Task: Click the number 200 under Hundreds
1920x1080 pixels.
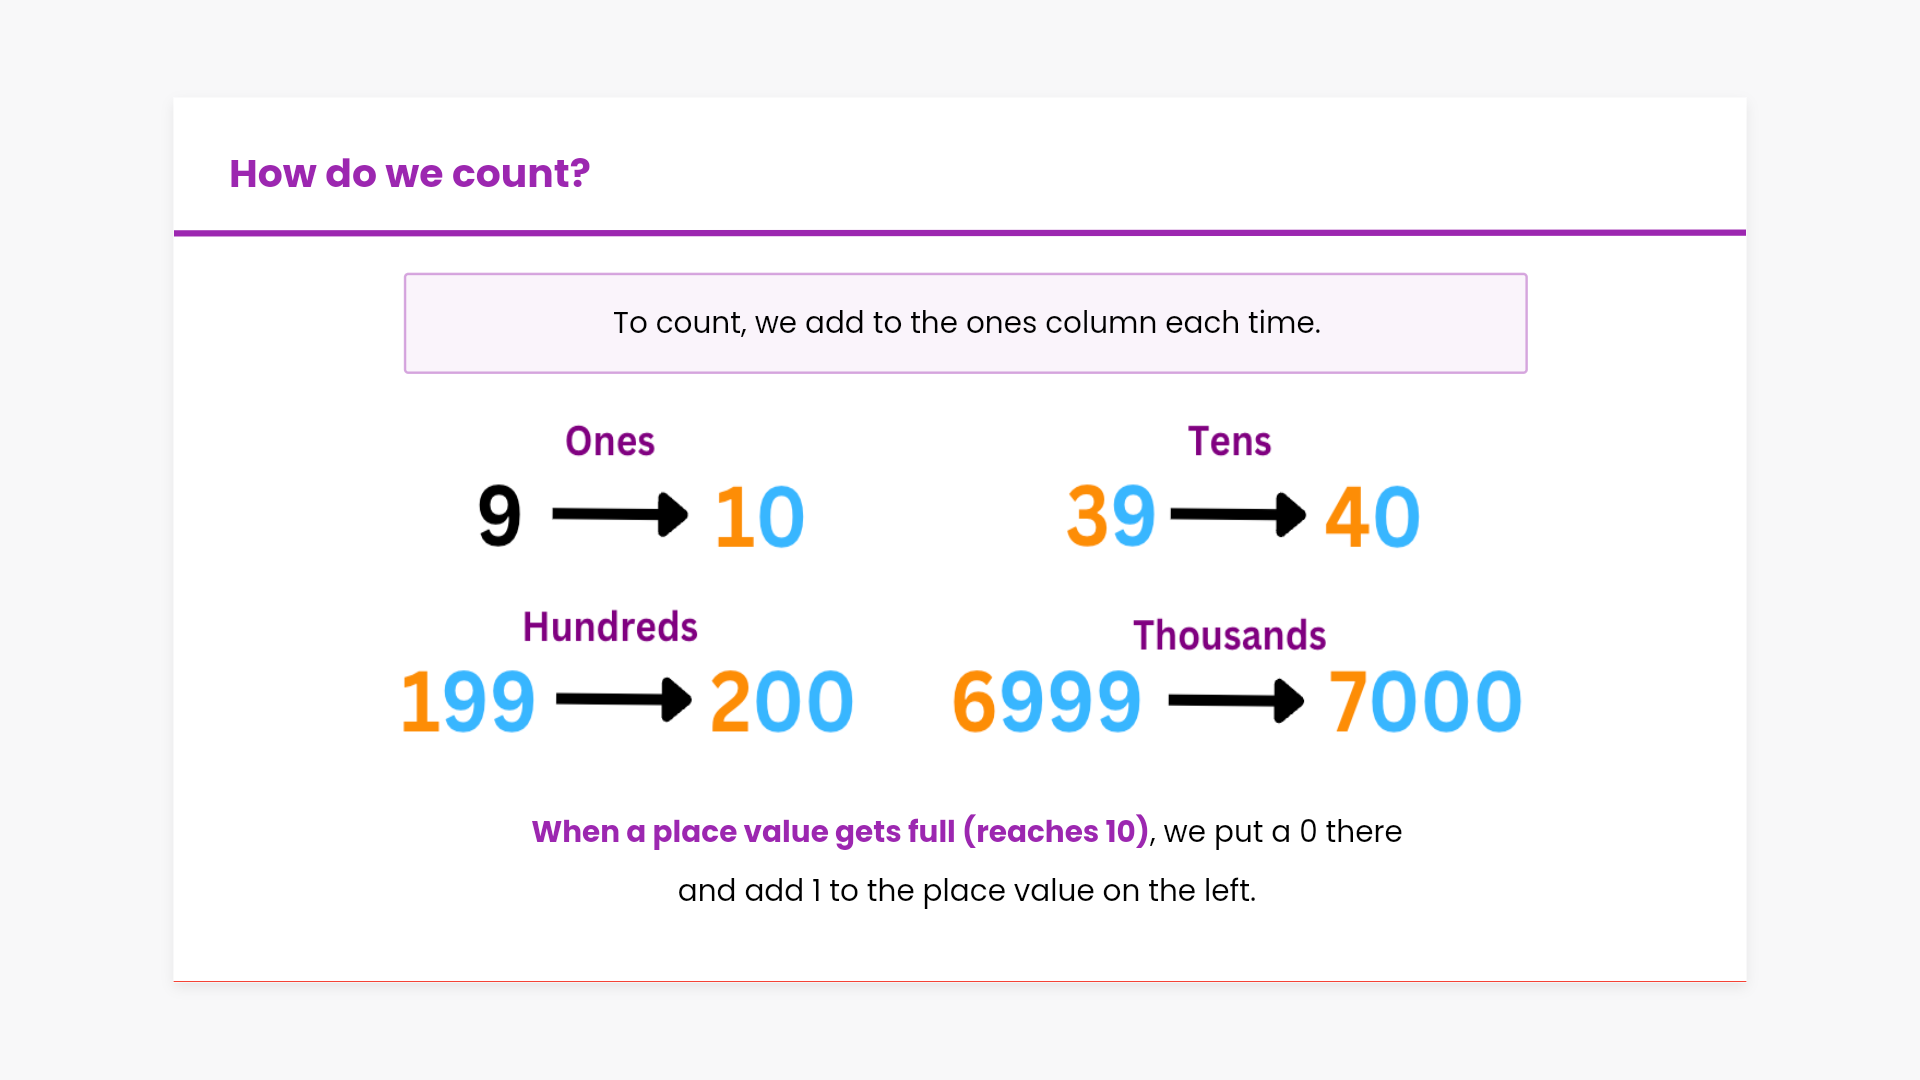Action: tap(781, 702)
